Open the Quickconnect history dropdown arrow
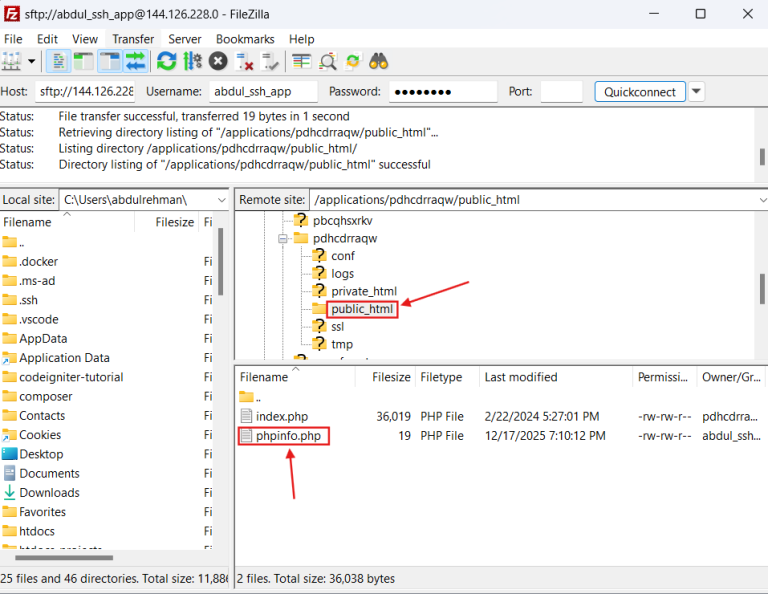Viewport: 768px width, 594px height. 697,92
